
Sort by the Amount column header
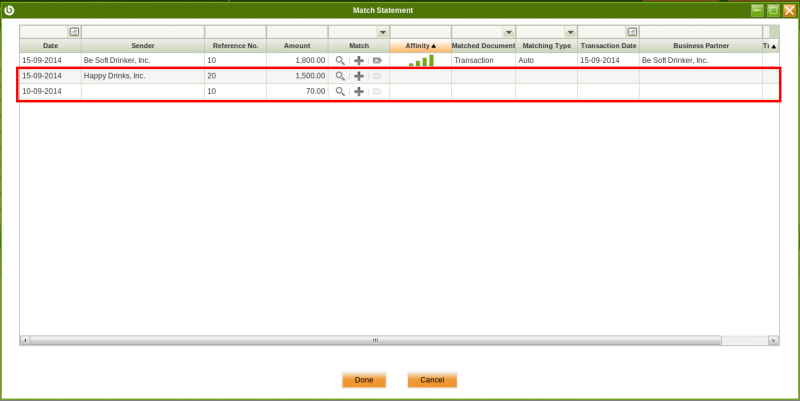[297, 45]
